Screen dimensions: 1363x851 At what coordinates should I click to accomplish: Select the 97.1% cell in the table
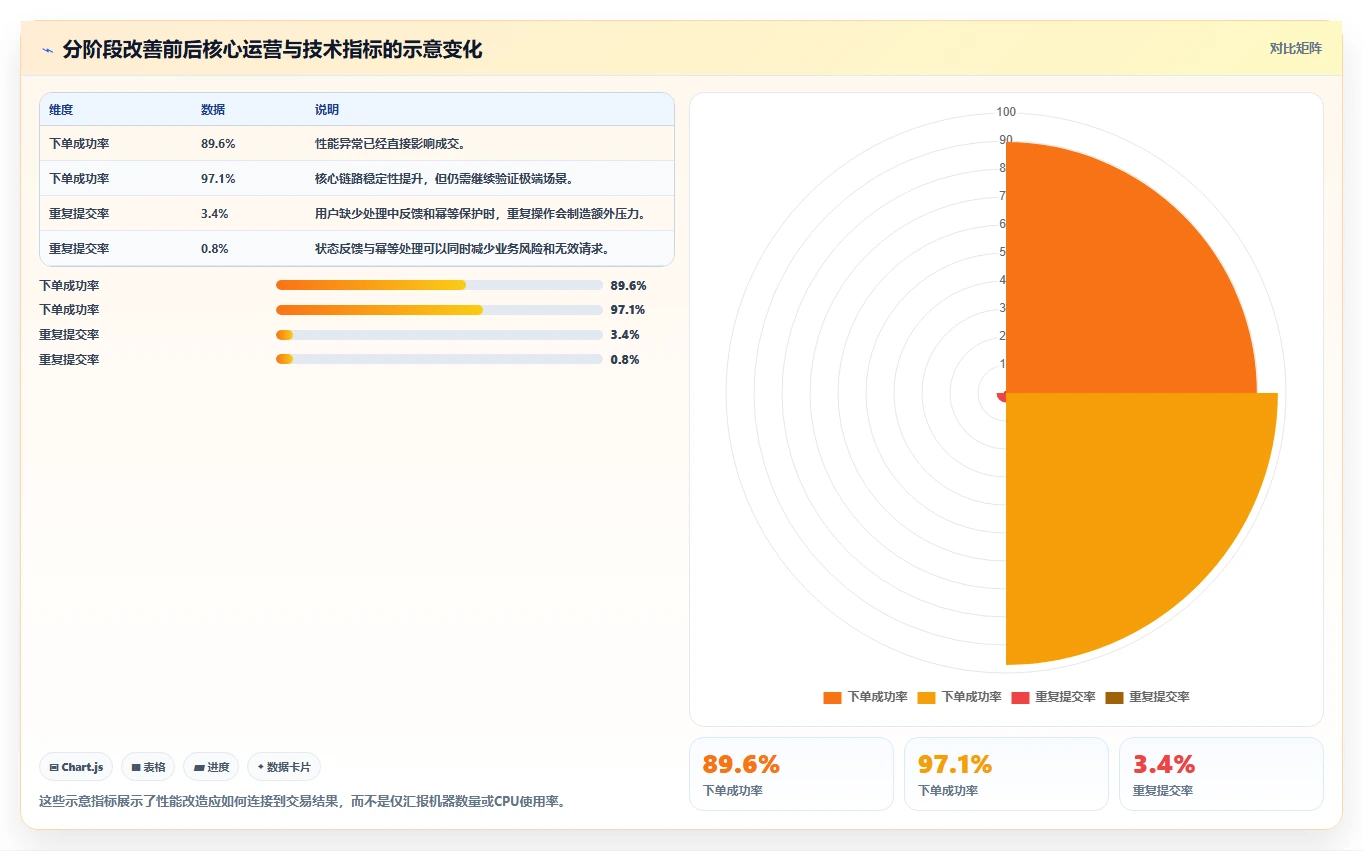[x=218, y=179]
